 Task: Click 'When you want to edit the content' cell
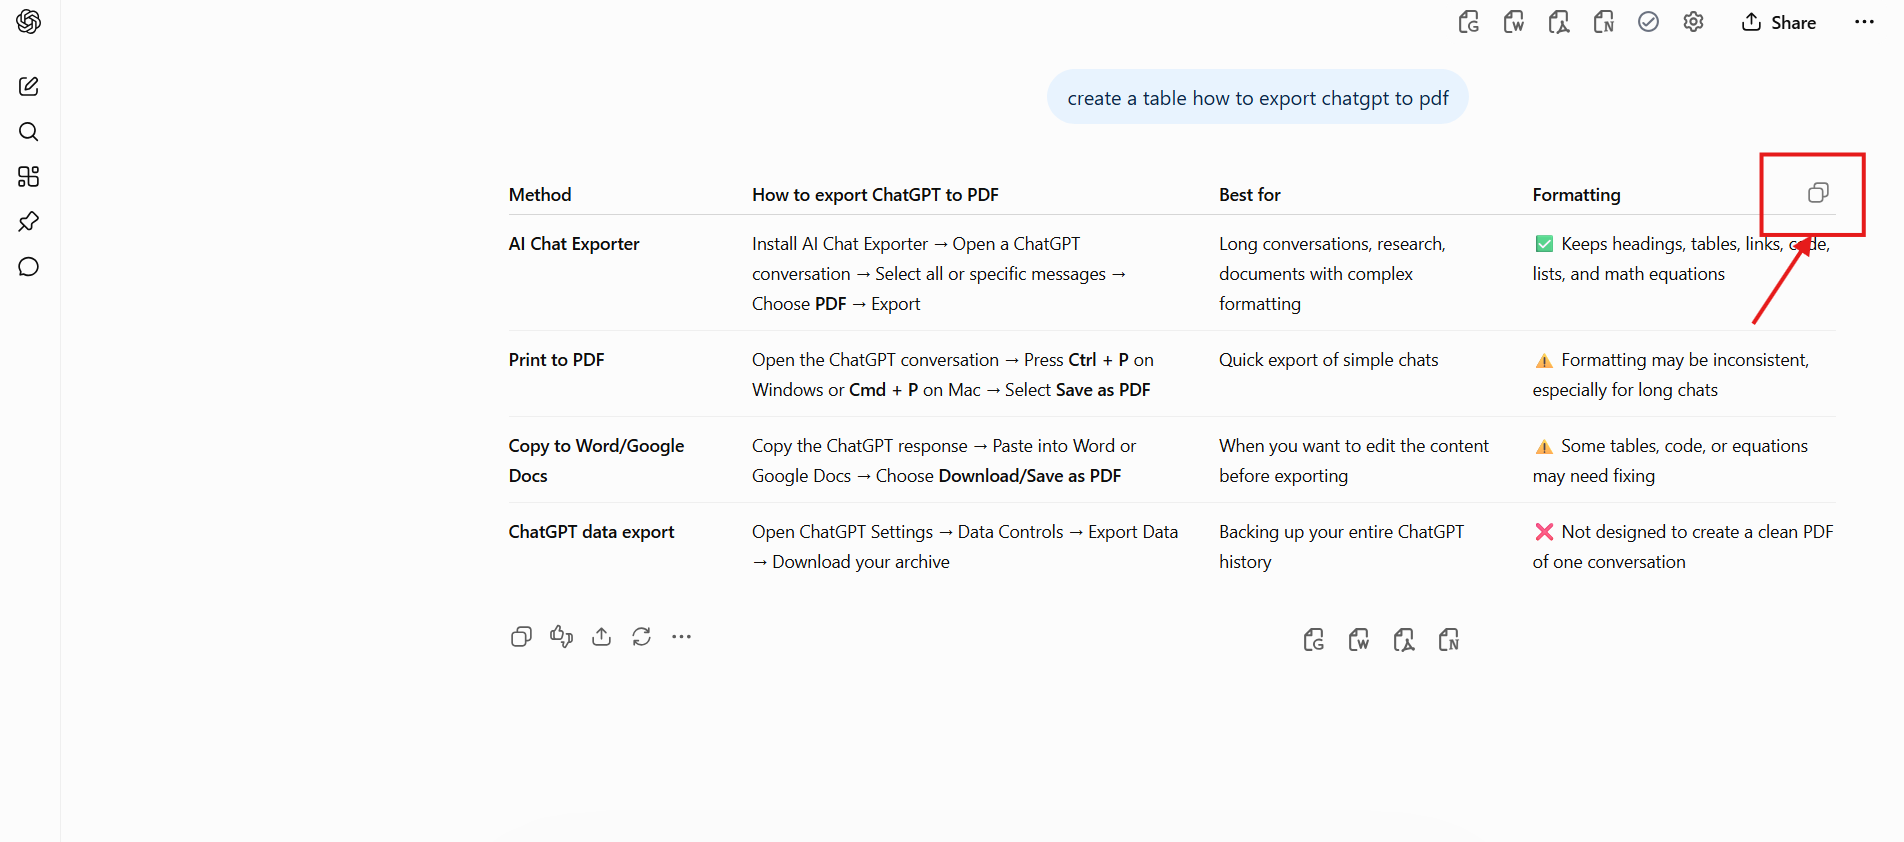click(1354, 461)
